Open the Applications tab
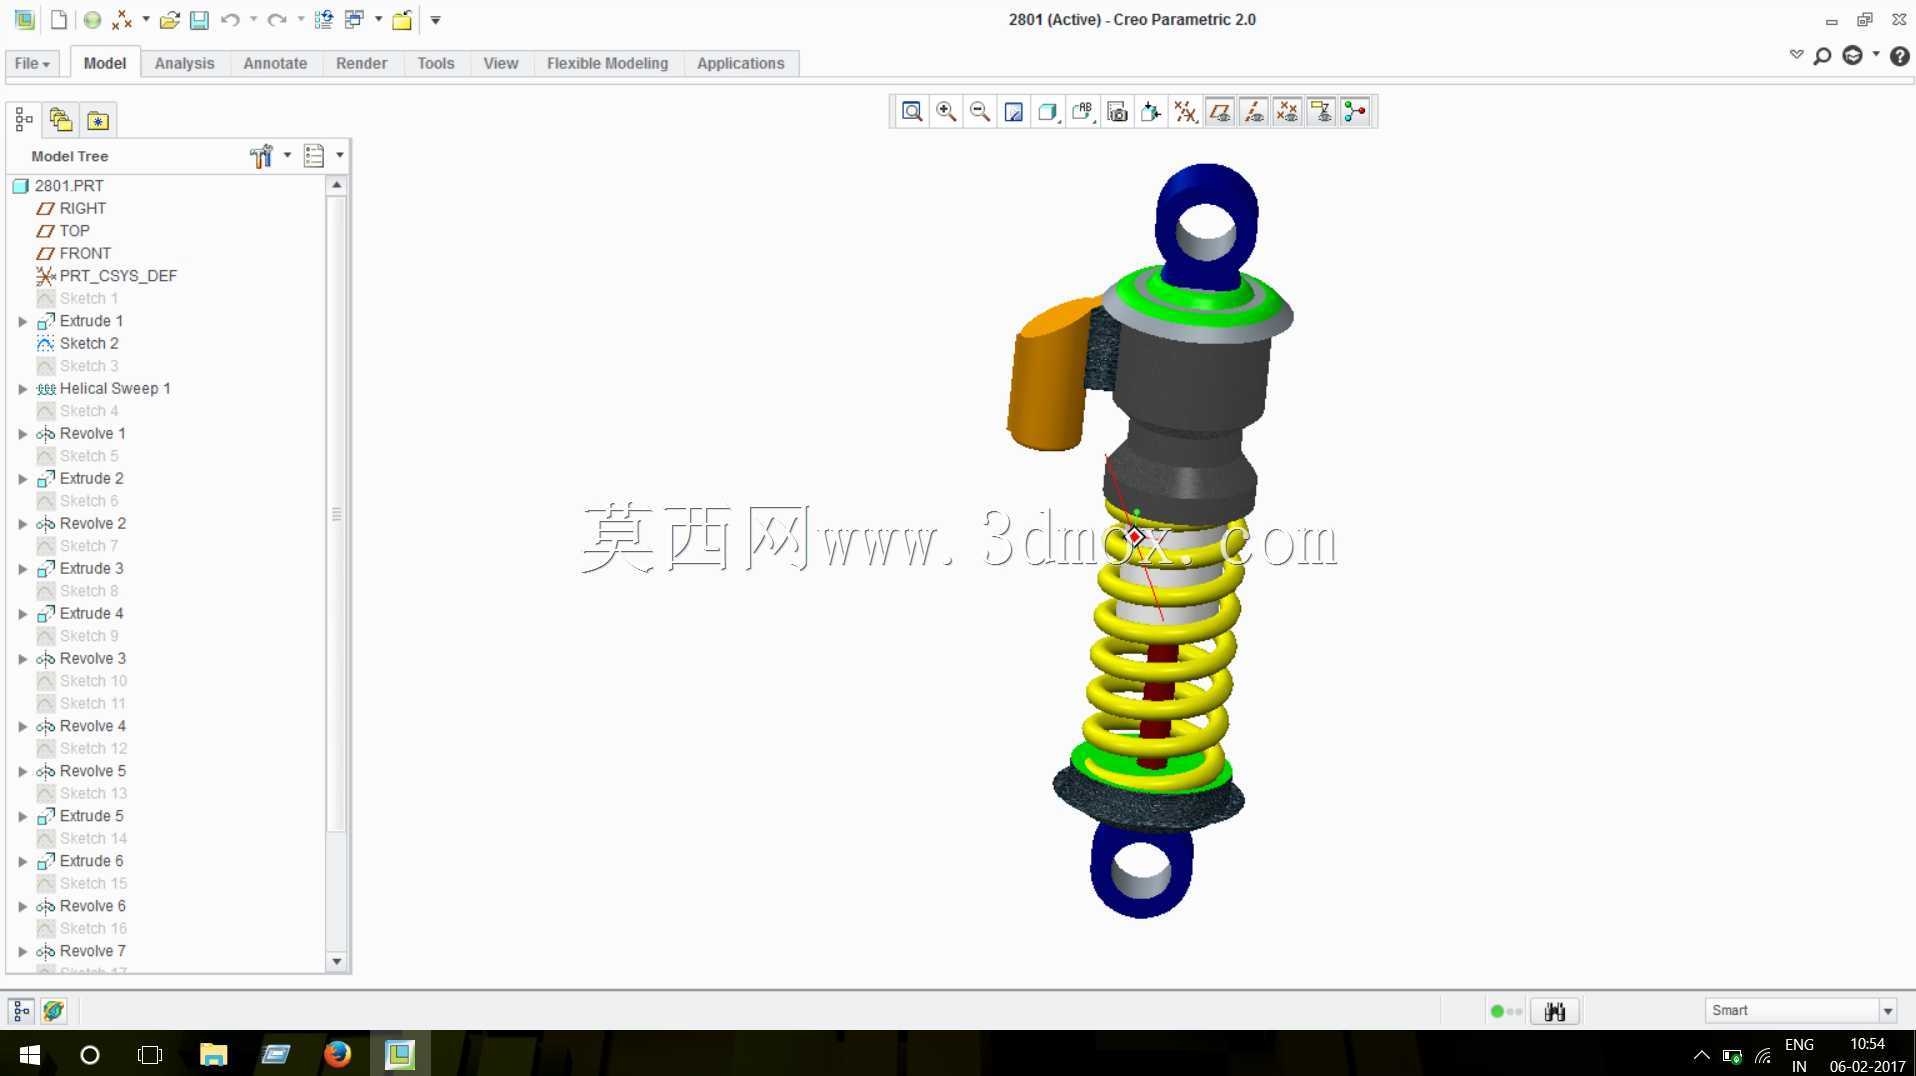 pyautogui.click(x=740, y=63)
